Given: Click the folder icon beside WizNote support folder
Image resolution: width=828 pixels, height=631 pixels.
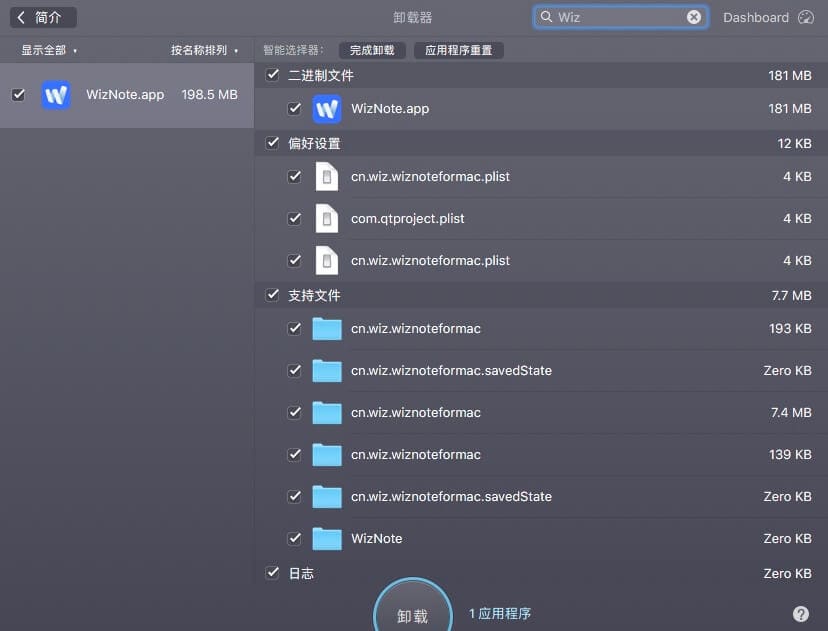Looking at the screenshot, I should (x=327, y=538).
